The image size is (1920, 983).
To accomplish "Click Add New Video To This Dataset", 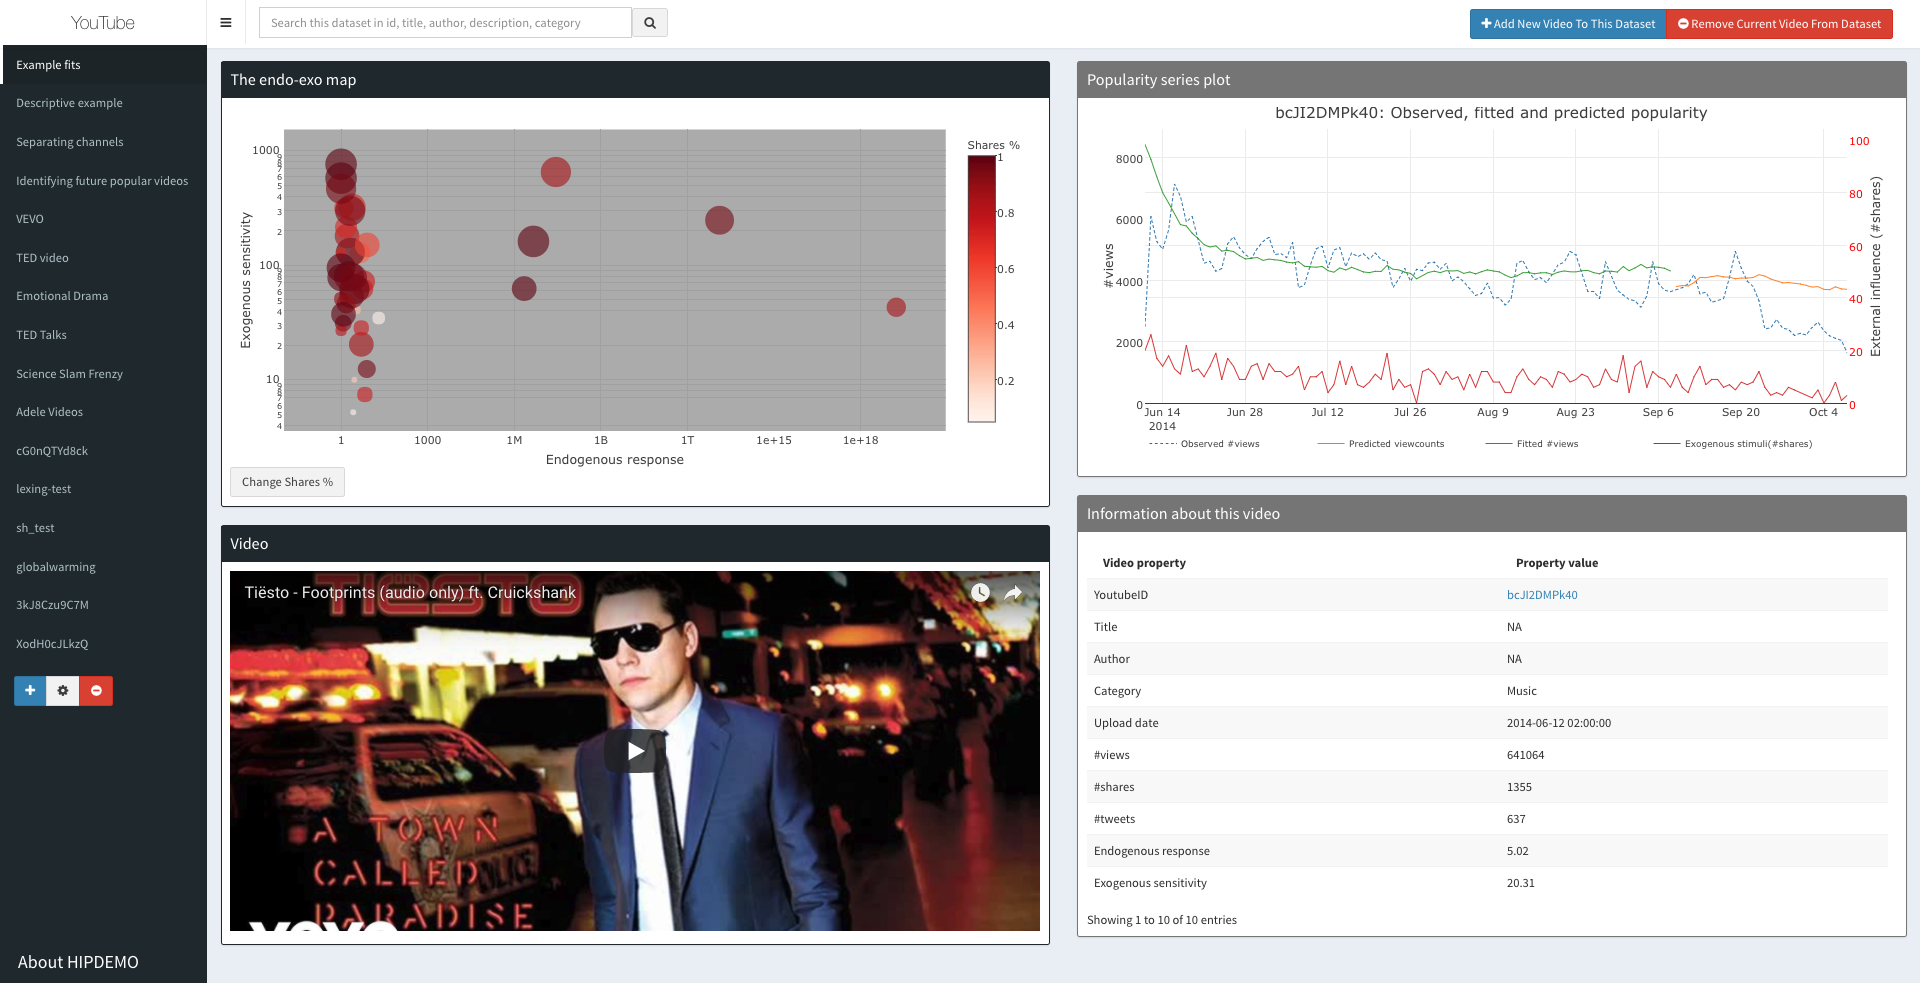I will coord(1567,24).
